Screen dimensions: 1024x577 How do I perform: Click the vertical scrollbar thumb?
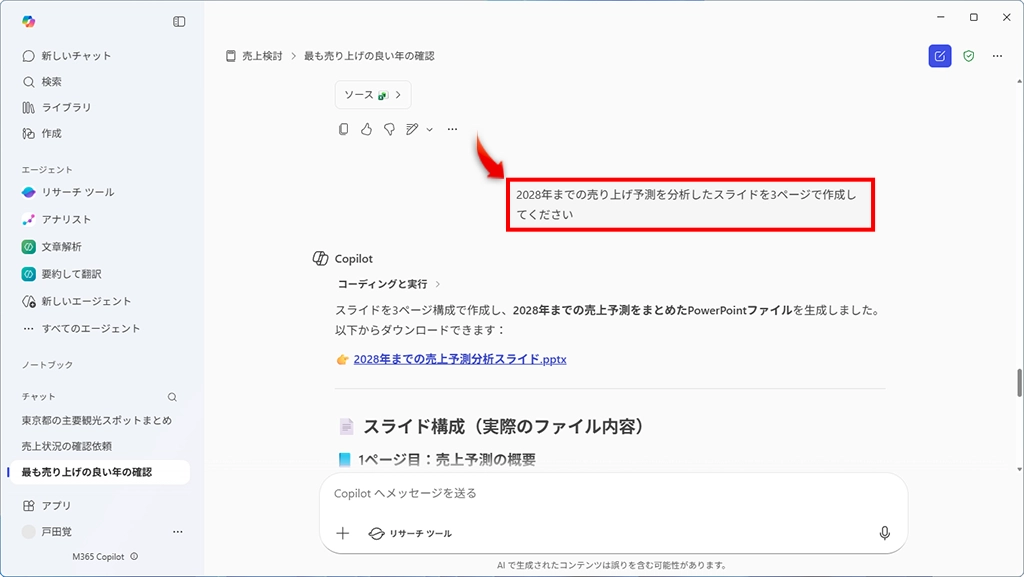point(1019,383)
